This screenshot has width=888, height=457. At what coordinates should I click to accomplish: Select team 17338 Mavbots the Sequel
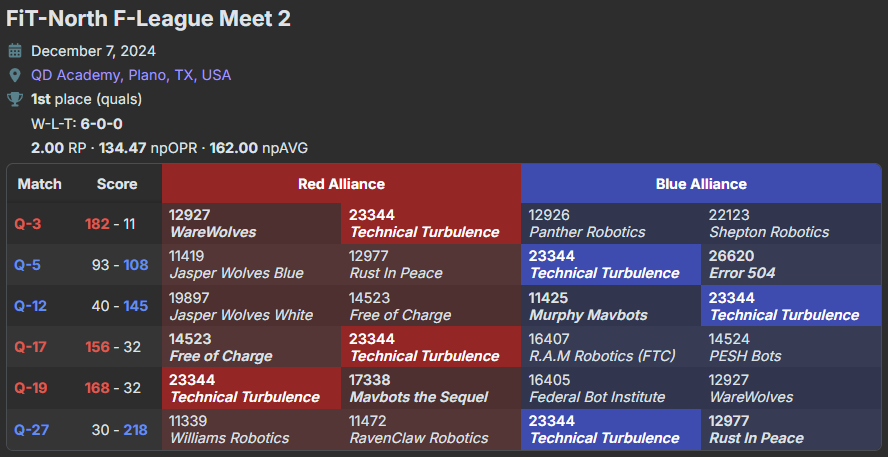click(x=419, y=388)
